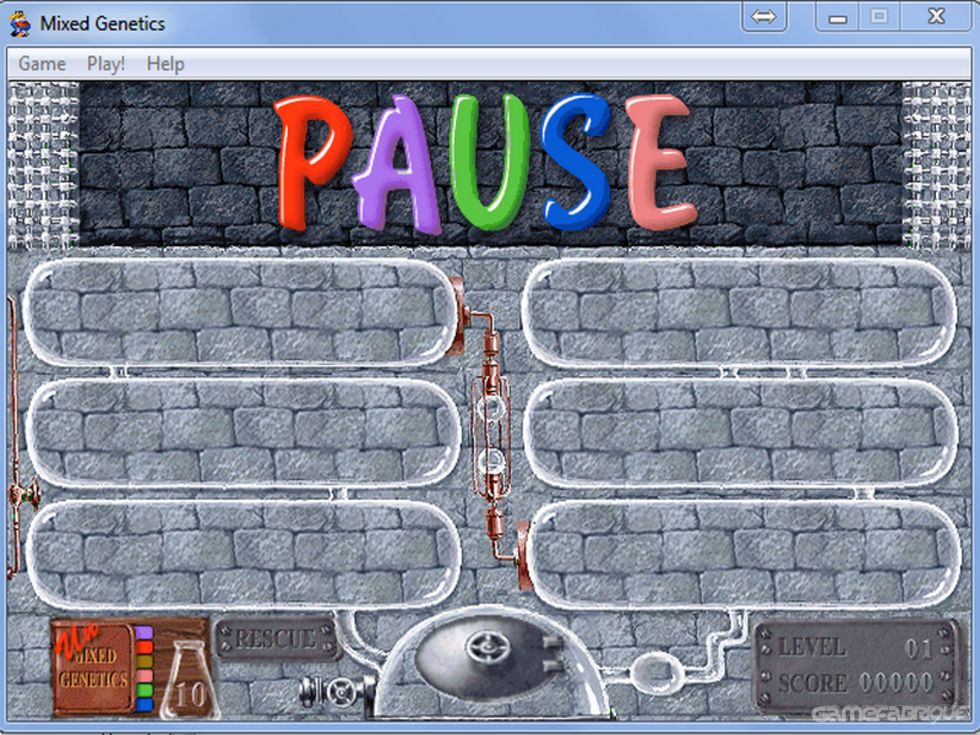Click the green letter U in PAUSE
The image size is (980, 735).
click(489, 161)
